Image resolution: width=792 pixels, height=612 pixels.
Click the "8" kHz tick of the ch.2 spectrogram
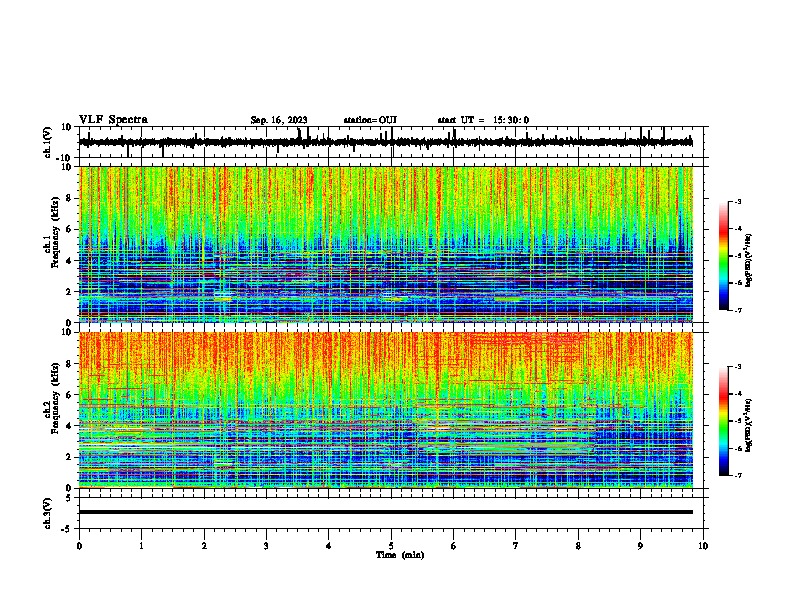(x=69, y=364)
